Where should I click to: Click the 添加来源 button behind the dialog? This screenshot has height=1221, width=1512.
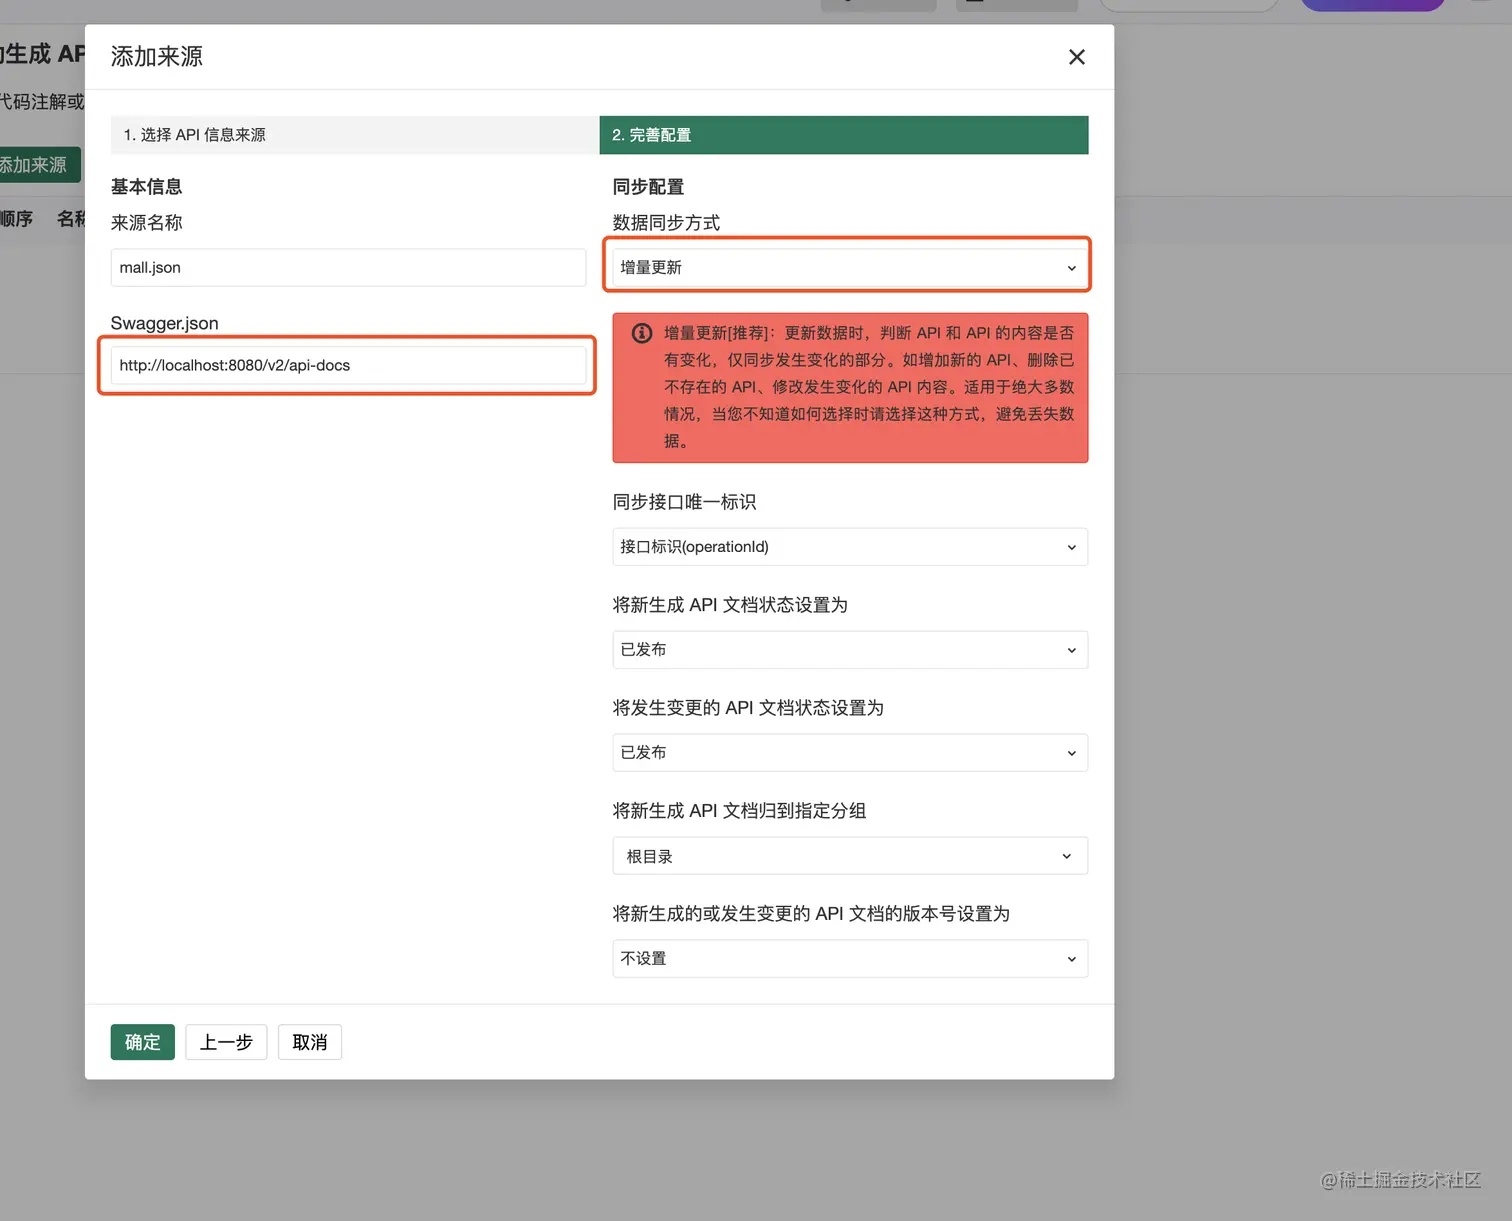[38, 165]
